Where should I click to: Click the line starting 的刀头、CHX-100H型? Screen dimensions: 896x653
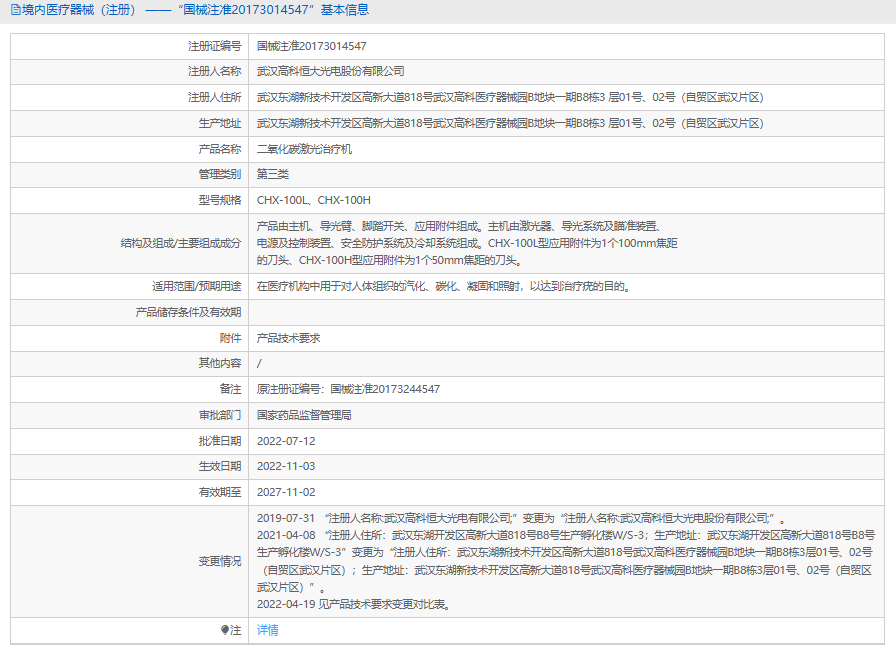click(390, 261)
